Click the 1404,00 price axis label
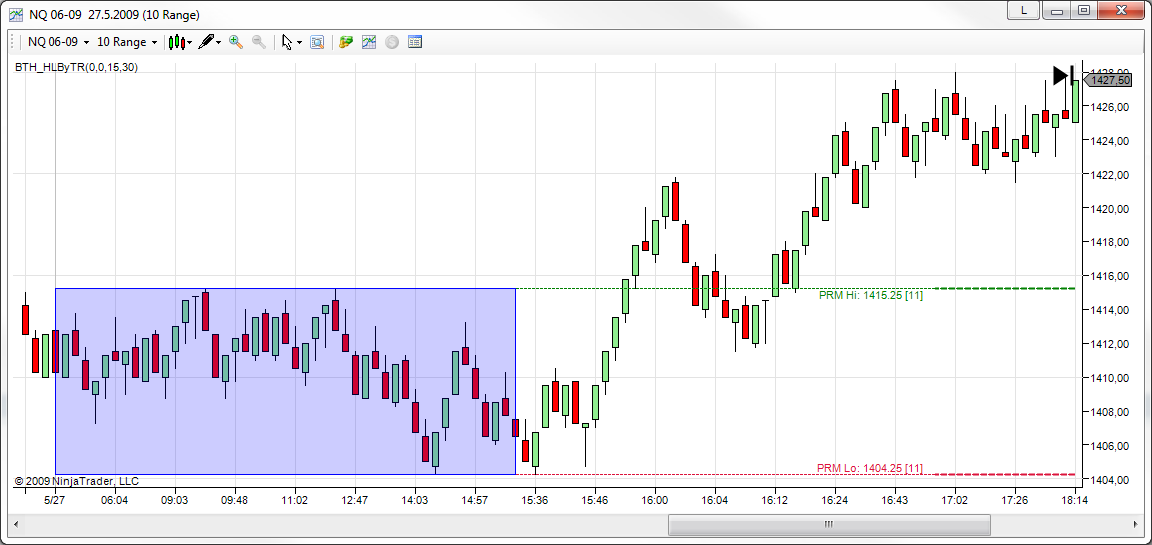This screenshot has height=545, width=1152. (1109, 480)
